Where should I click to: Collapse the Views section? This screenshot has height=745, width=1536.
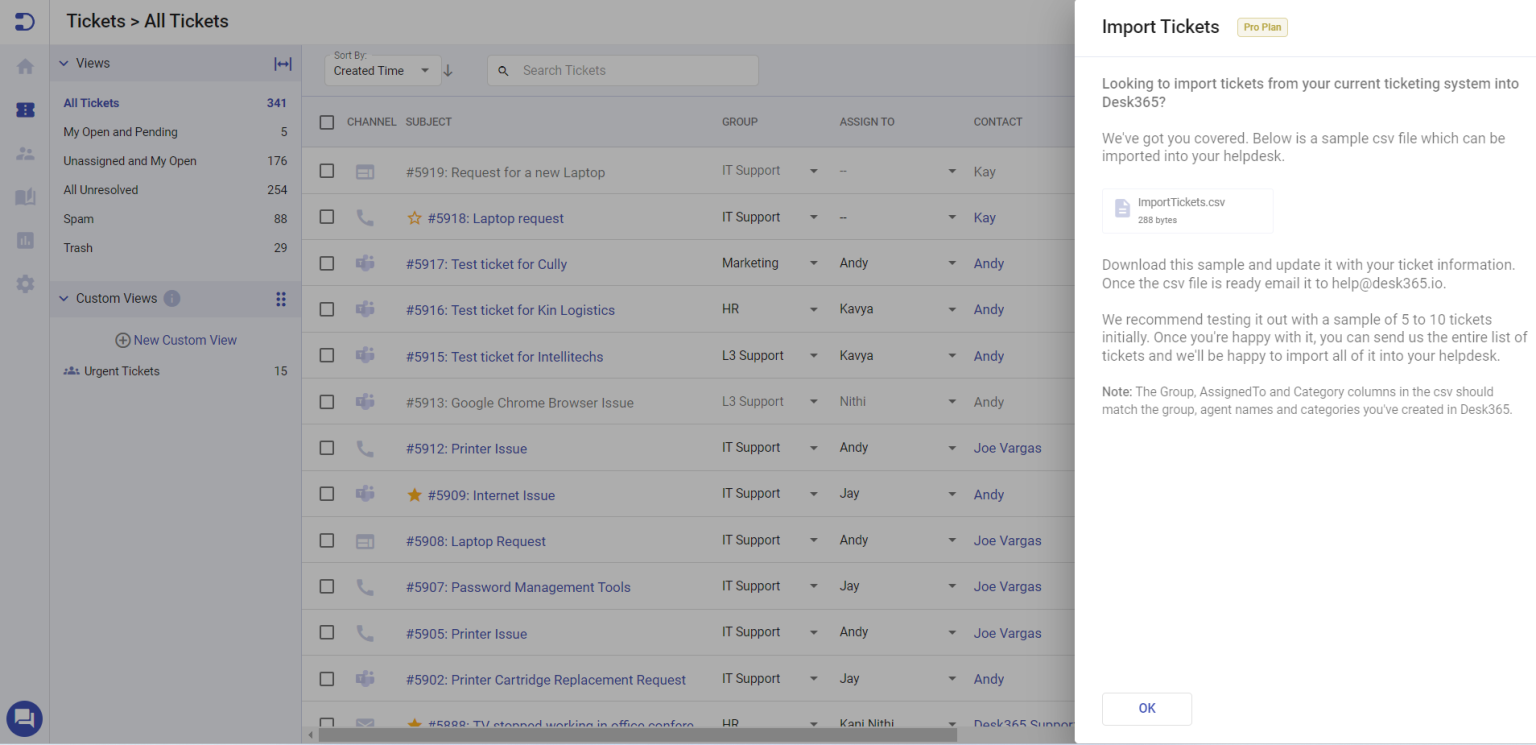point(64,63)
